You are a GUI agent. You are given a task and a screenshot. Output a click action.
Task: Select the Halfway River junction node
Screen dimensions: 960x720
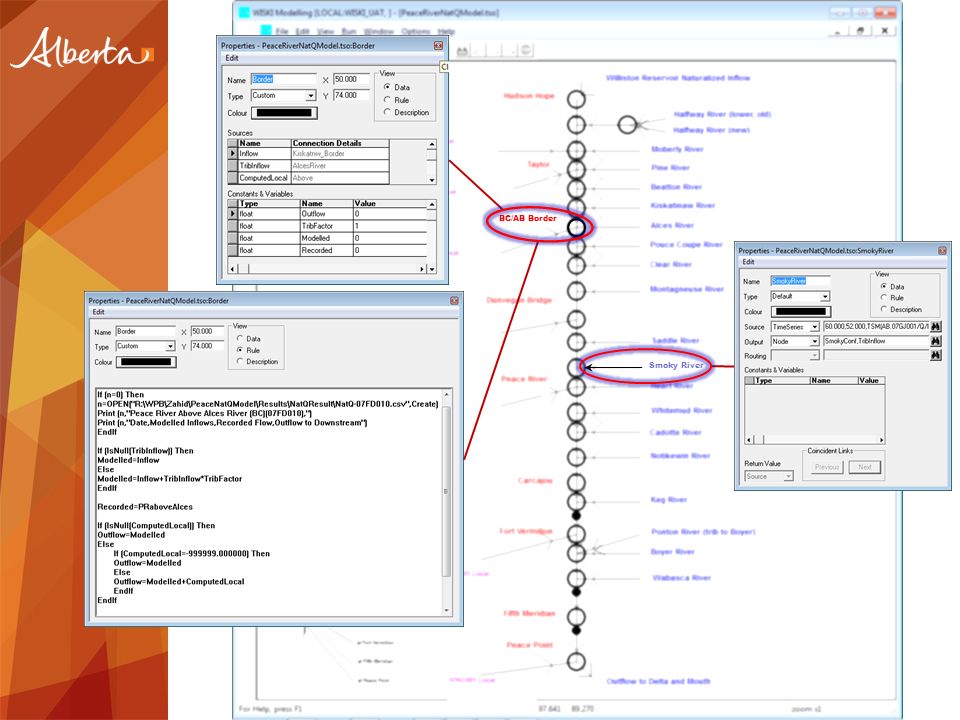(x=627, y=125)
